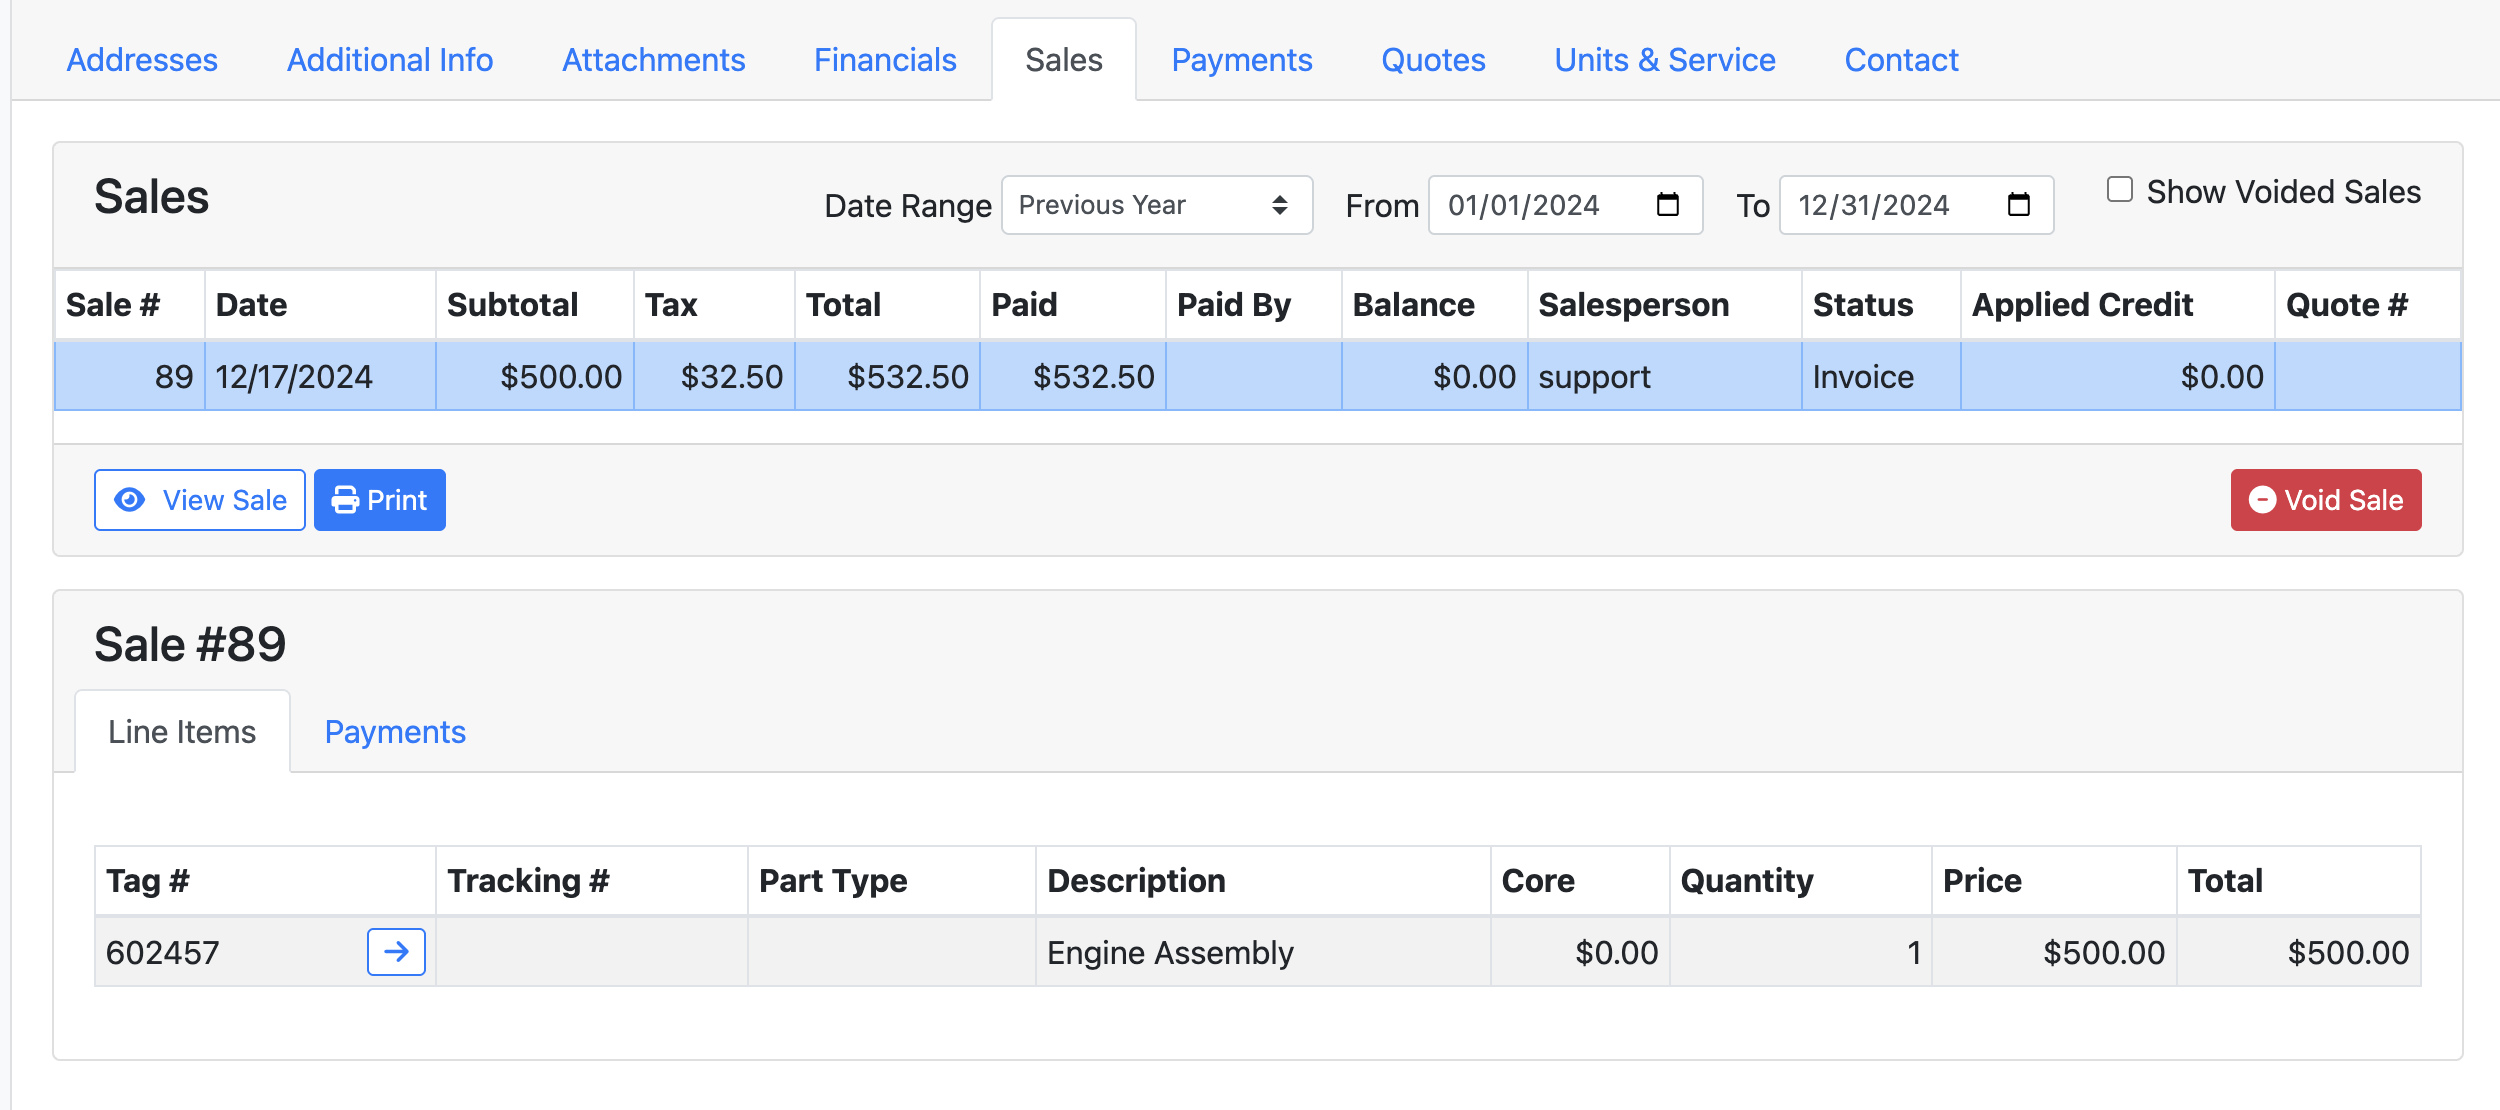Click the printer icon on the Print button
Screen dimensions: 2500x1110
tap(345, 500)
